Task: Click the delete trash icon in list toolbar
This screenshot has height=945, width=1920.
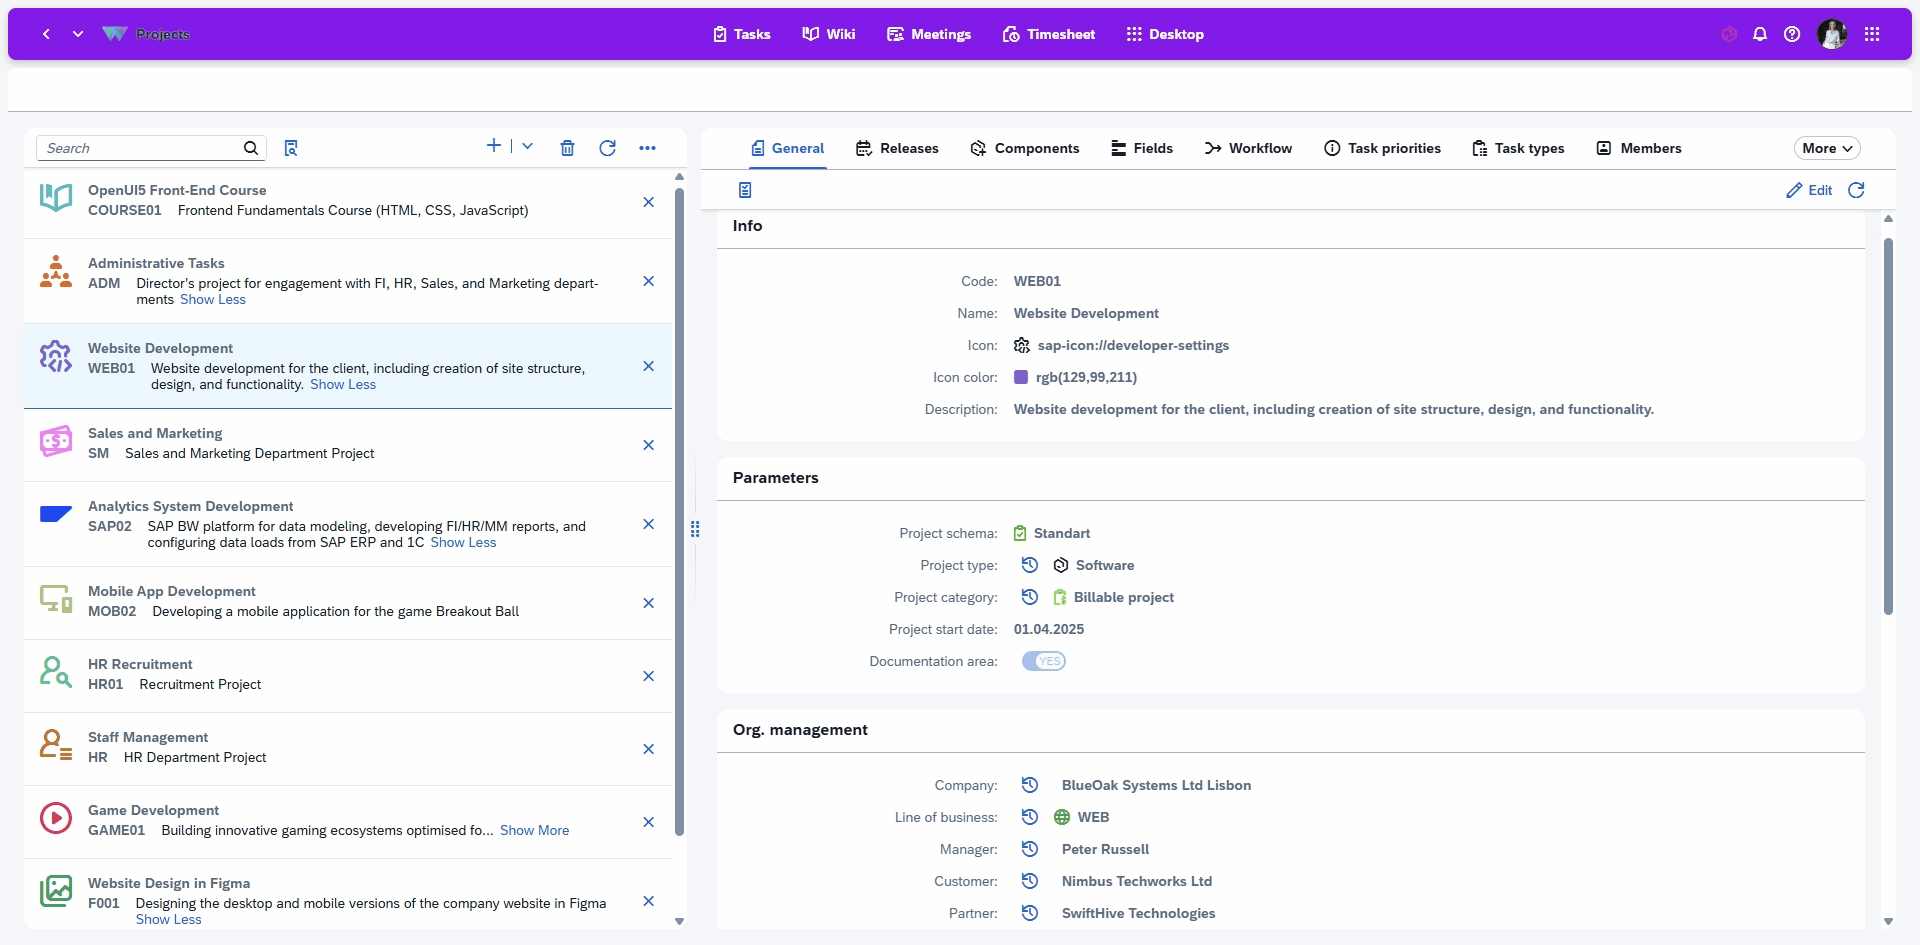Action: pos(567,148)
